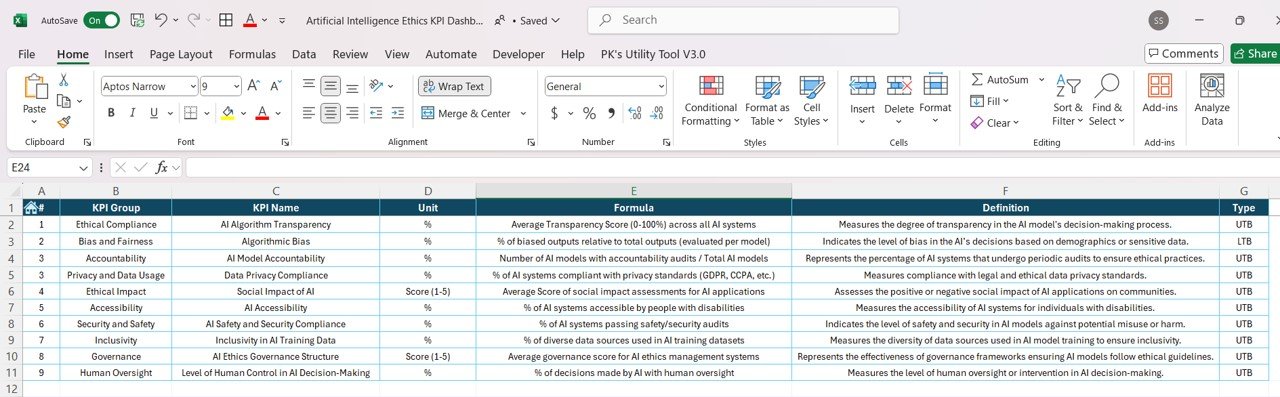Click the formula bar input area
Viewport: 1280px width, 397px height.
732,168
